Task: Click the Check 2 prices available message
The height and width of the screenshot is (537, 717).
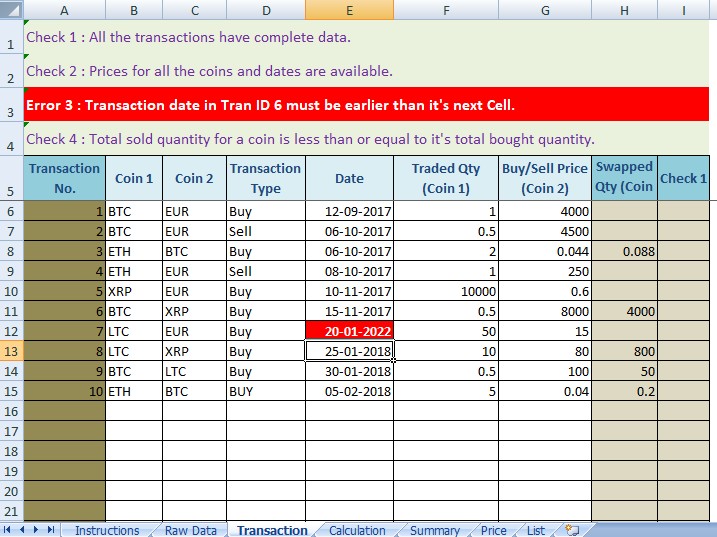Action: click(x=366, y=71)
